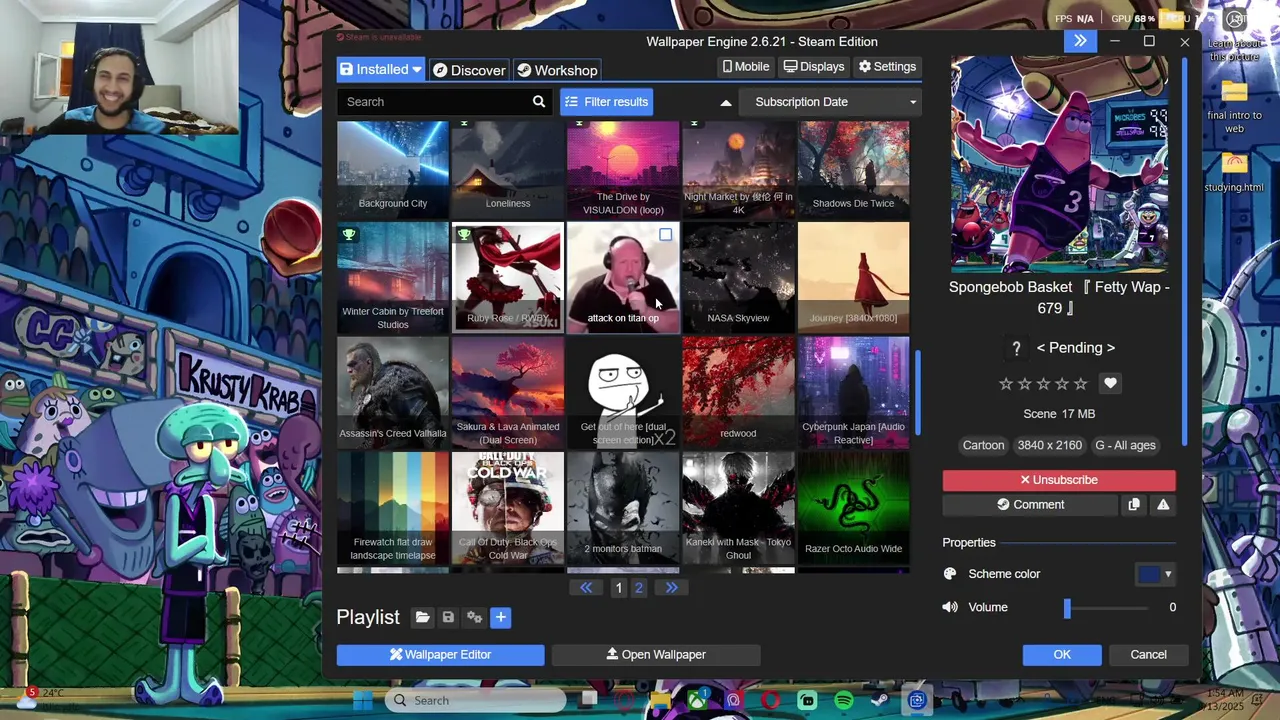Rate the wallpaper three stars
1280x720 pixels.
click(1043, 384)
